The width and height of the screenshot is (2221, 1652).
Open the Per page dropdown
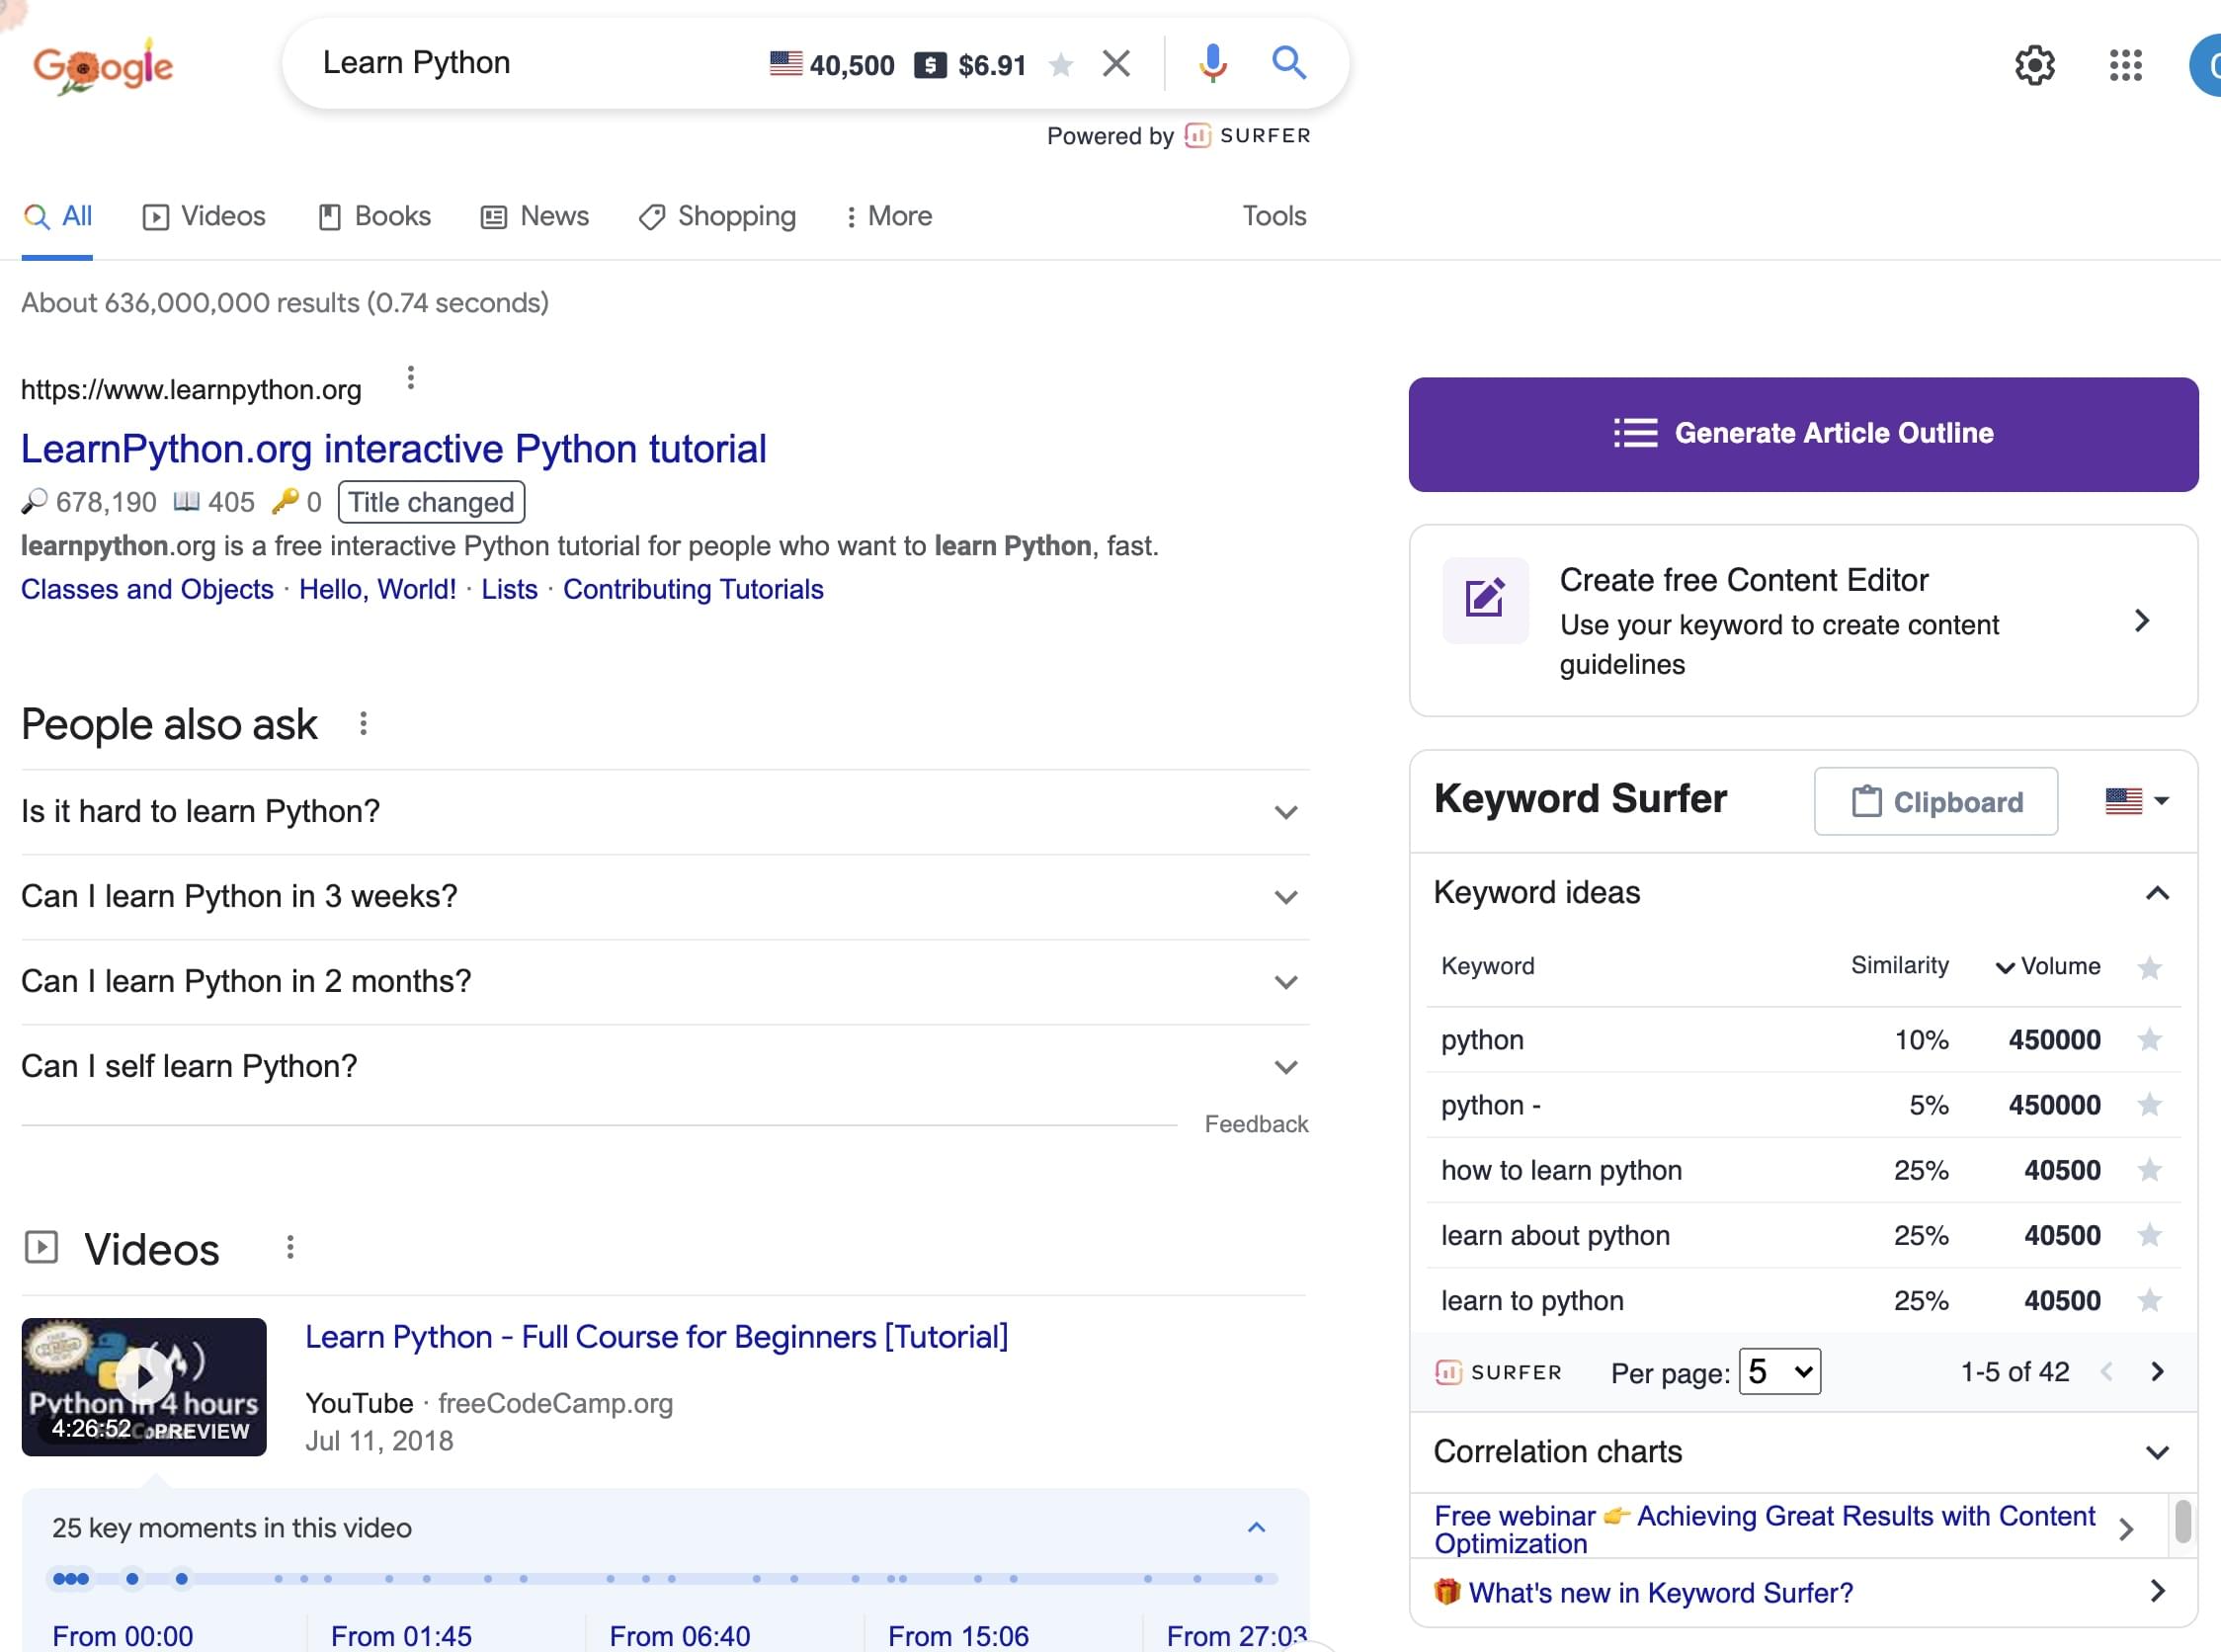[x=1779, y=1372]
